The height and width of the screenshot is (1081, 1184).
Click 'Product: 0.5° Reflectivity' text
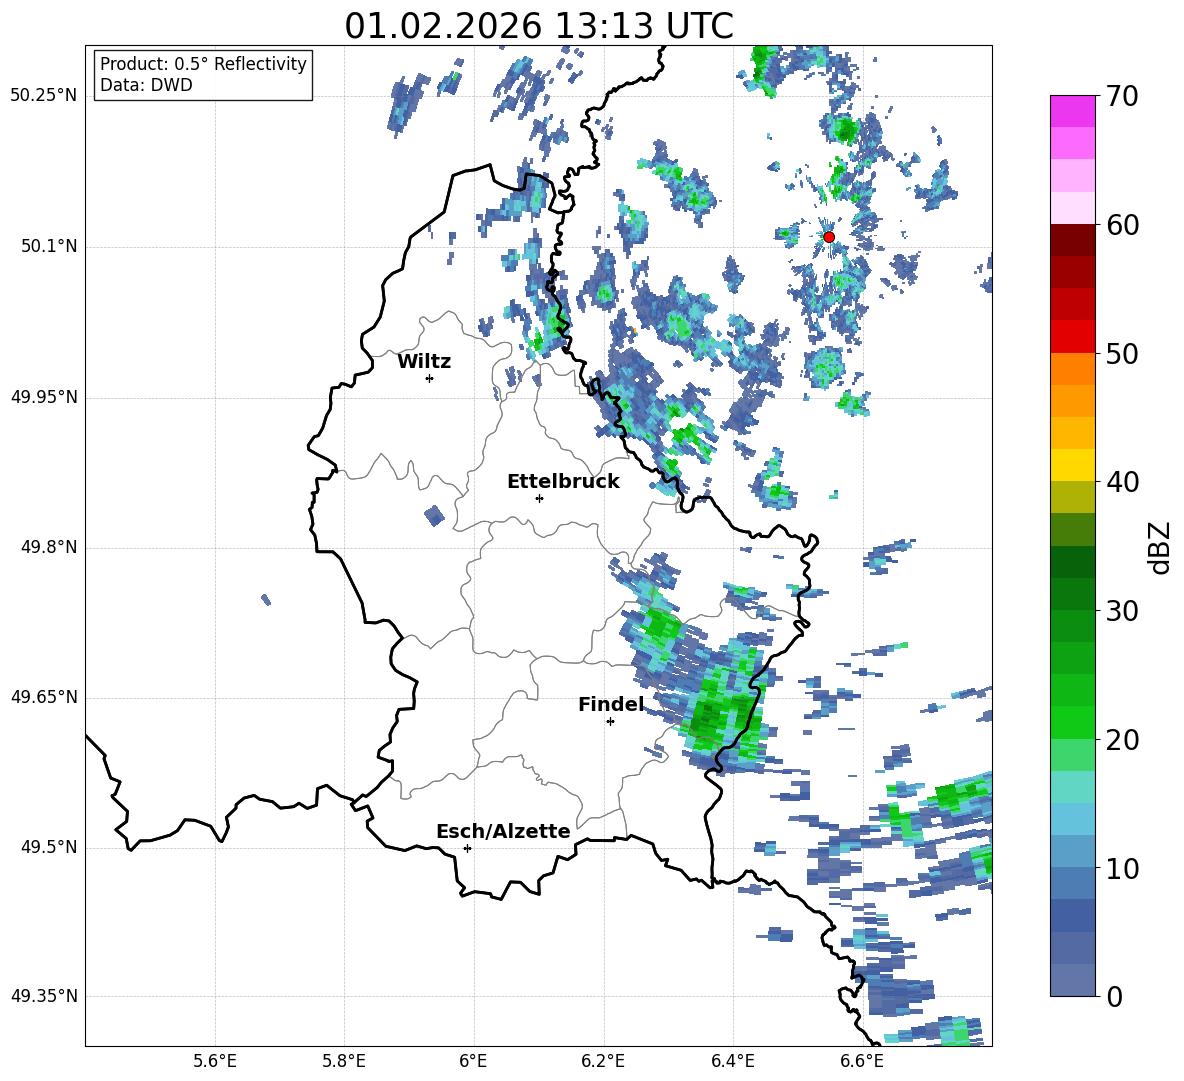pyautogui.click(x=203, y=63)
